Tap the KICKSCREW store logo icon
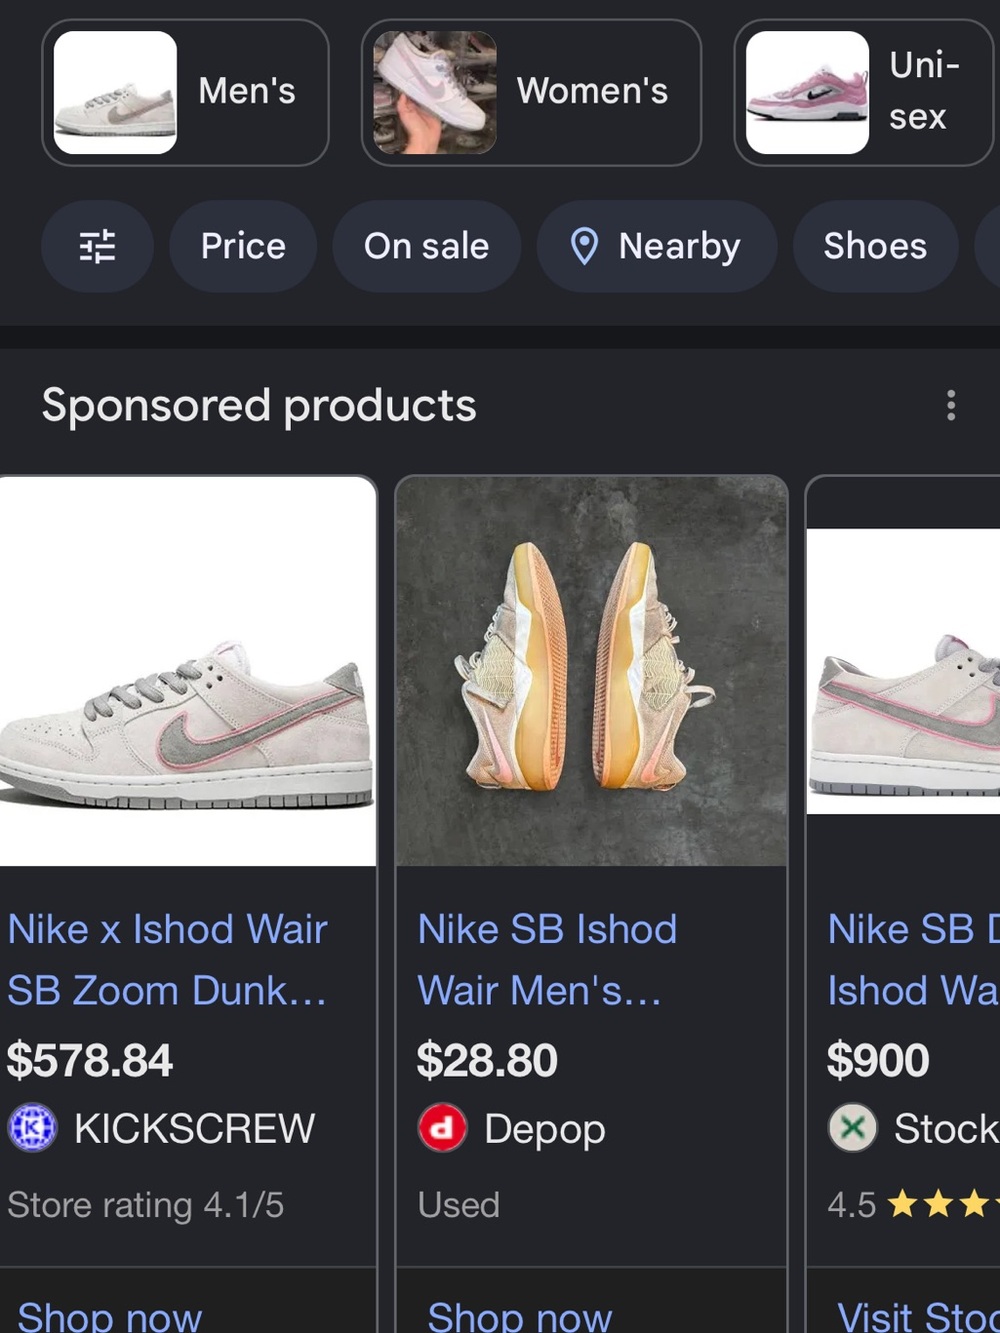Screen dimensions: 1000x1333 pos(33,1128)
